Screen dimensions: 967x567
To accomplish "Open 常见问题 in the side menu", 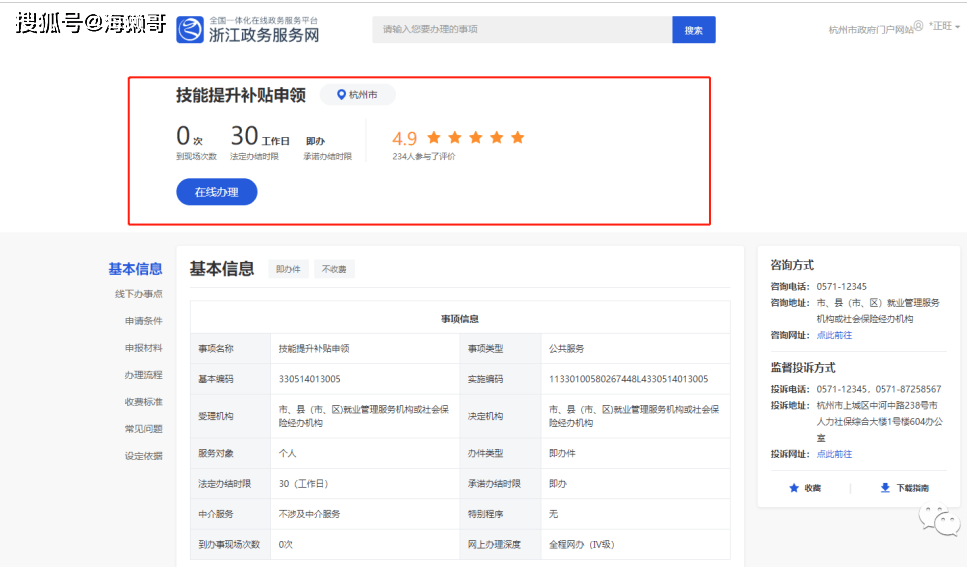I will (143, 429).
